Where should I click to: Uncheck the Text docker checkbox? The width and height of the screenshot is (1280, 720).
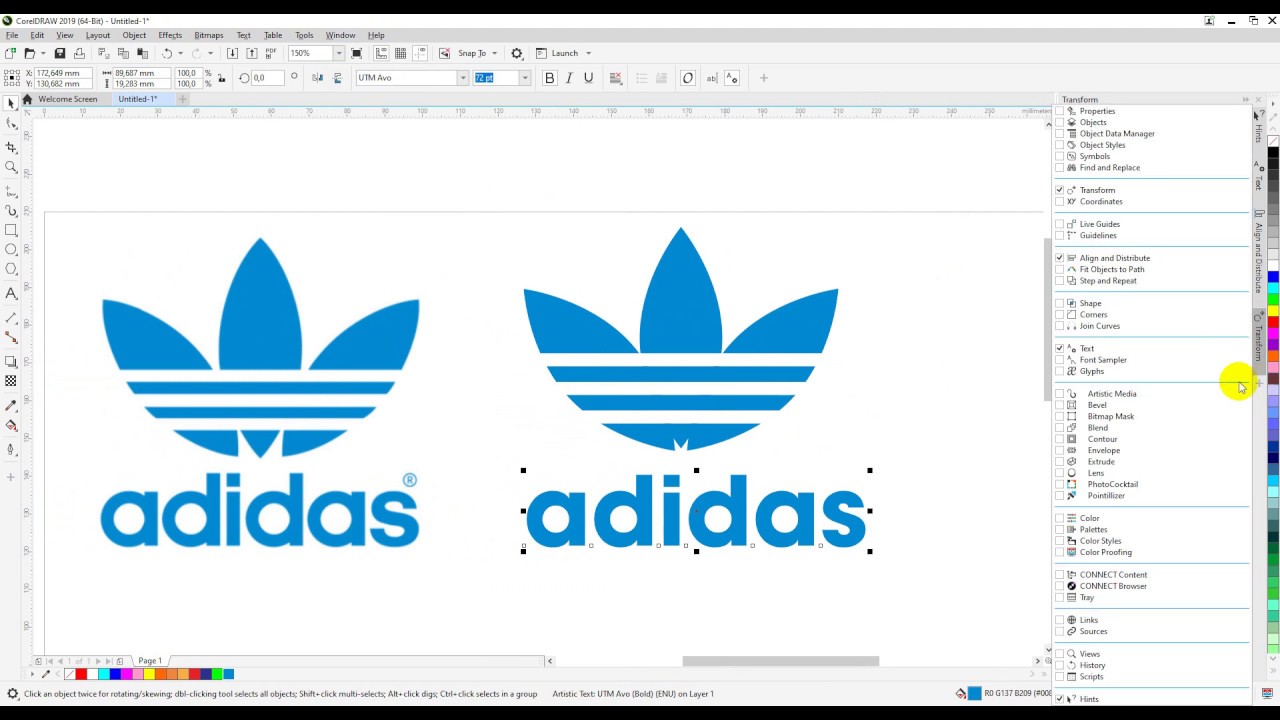point(1060,348)
